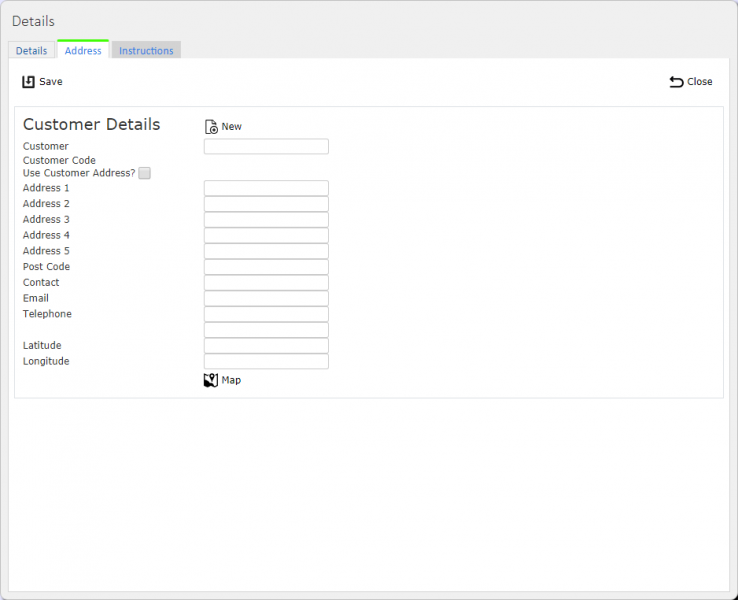Viewport: 738px width, 600px height.
Task: Focus the Email input field
Action: point(266,298)
